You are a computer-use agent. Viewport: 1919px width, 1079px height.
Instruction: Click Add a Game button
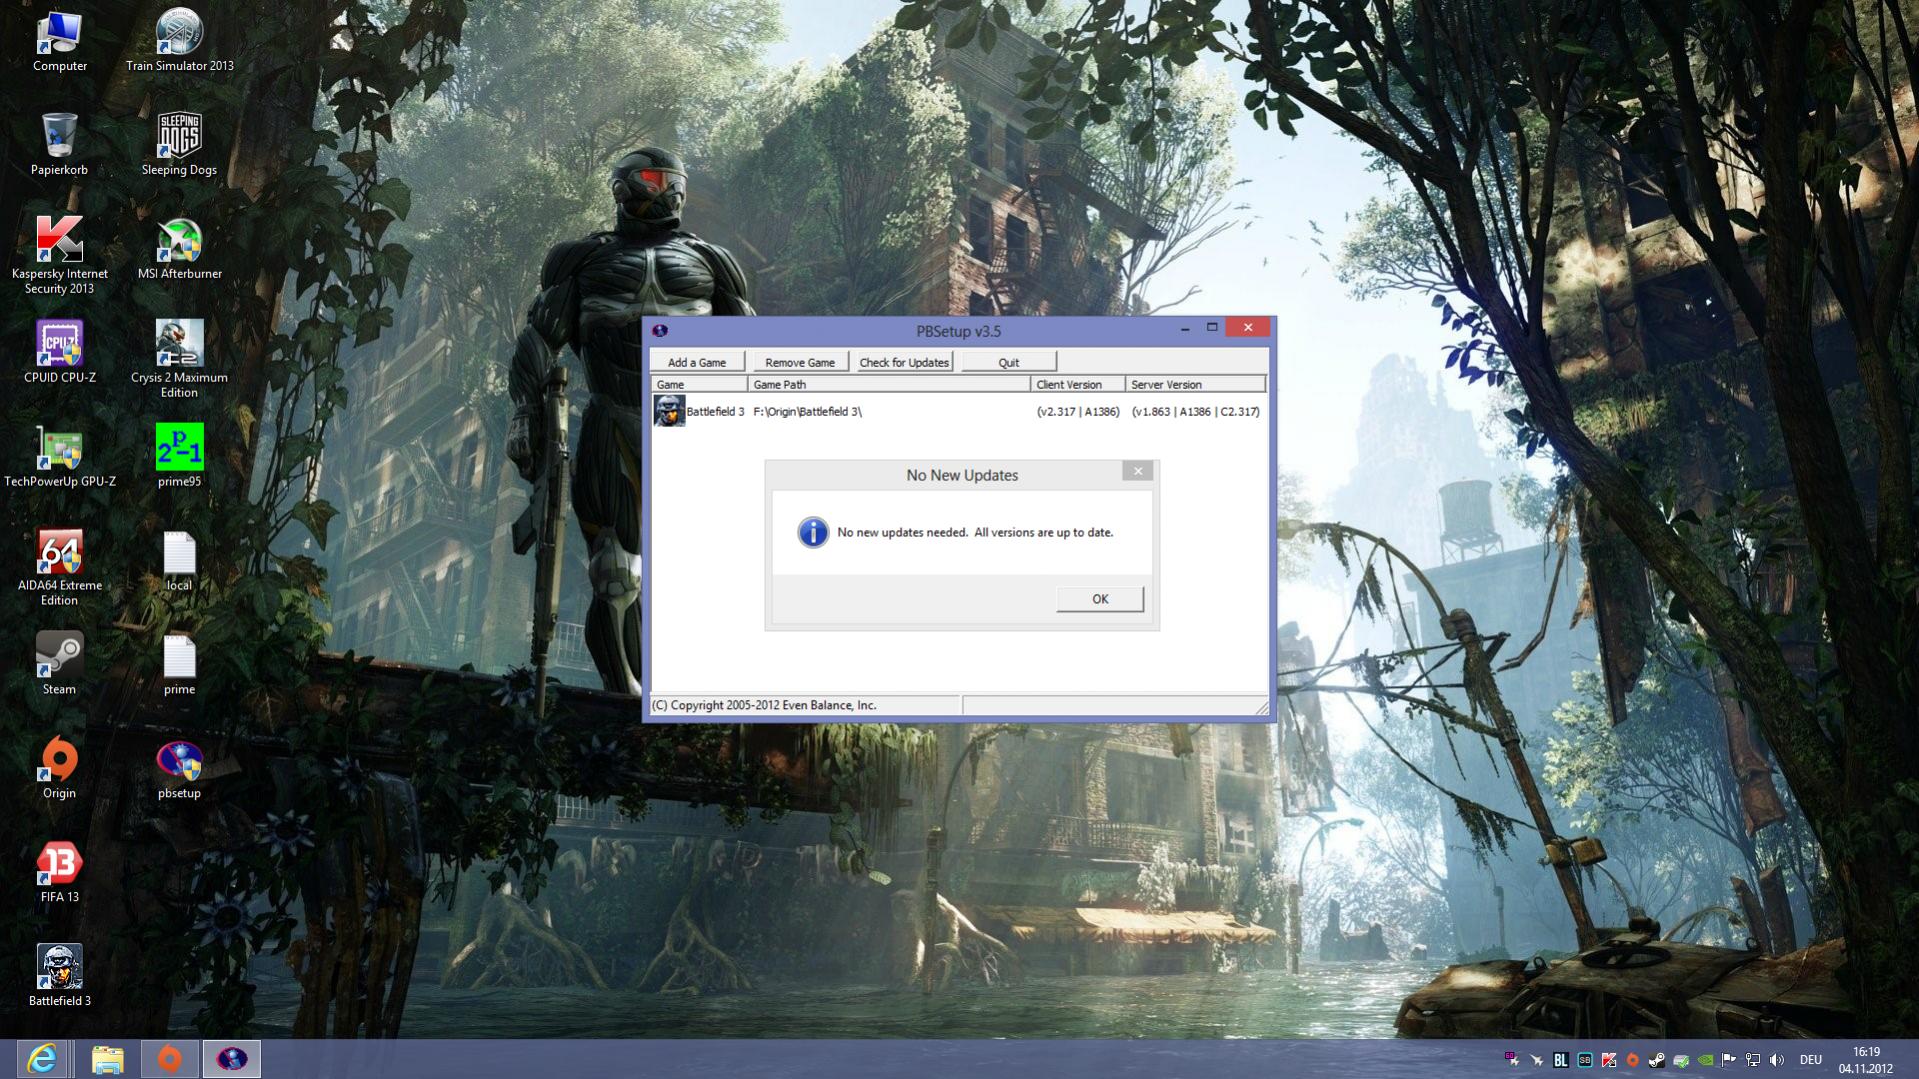[697, 362]
